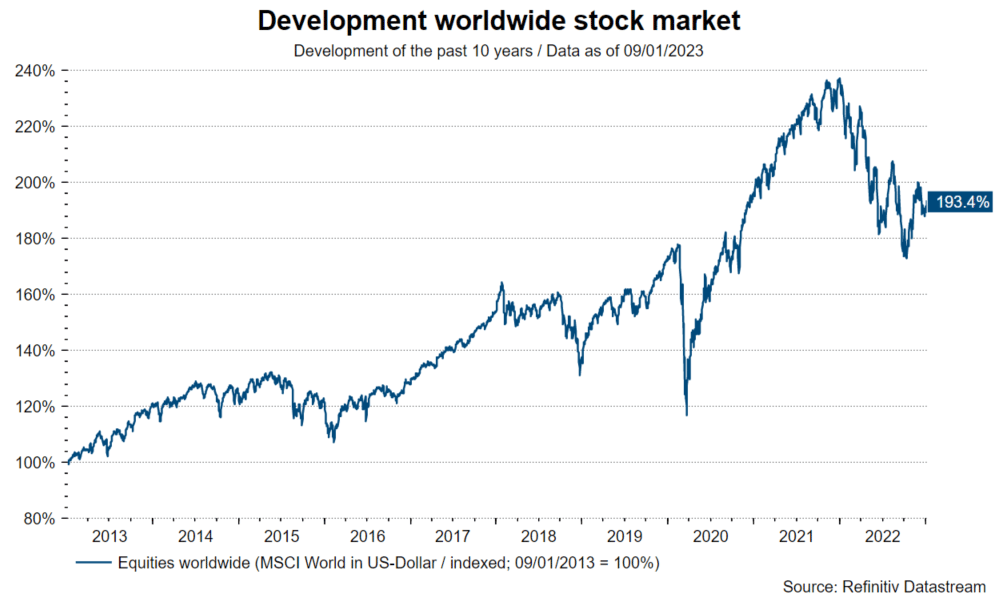Viewport: 997px width, 598px height.
Task: Select the 2020 x-axis year label
Action: coord(710,536)
